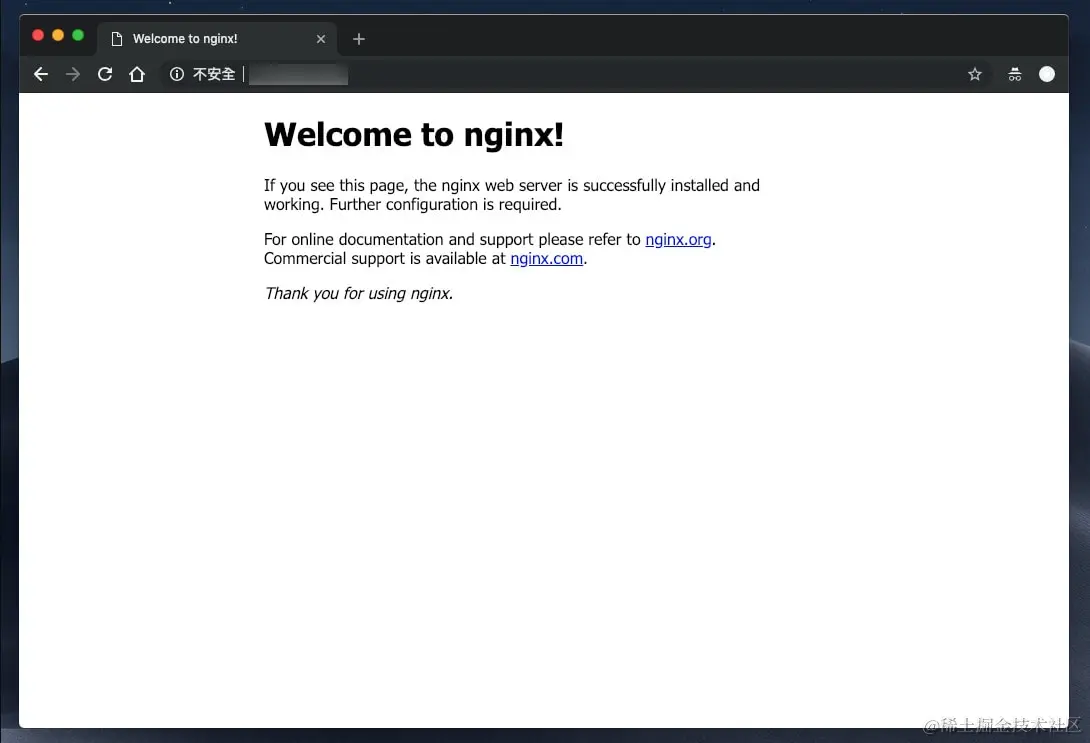Click the forward navigation arrow
This screenshot has height=743, width=1090.
point(73,74)
